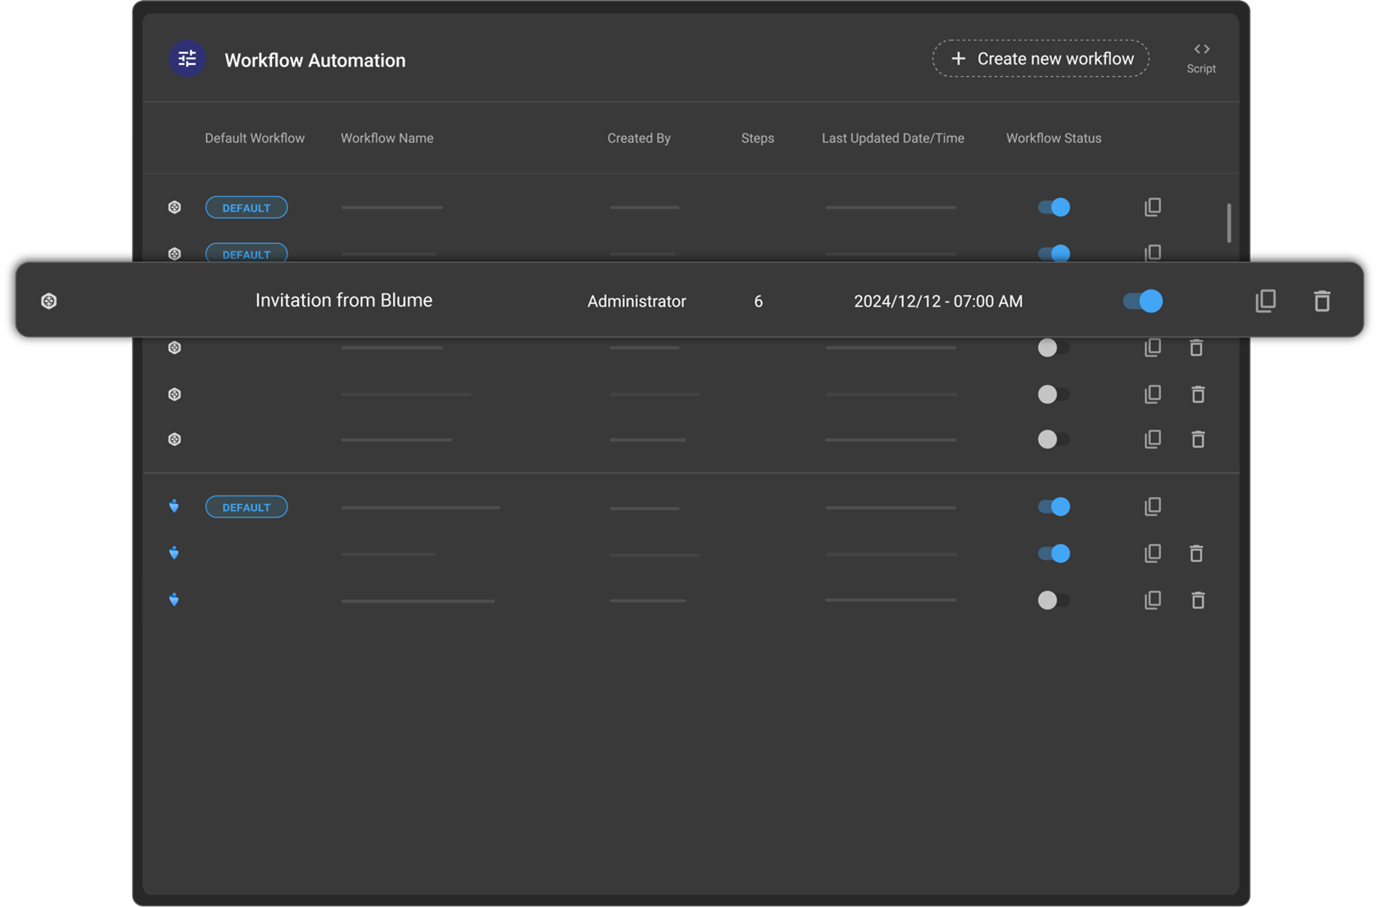
Task: Click the Invitation from Blume row type icon
Action: pyautogui.click(x=49, y=301)
